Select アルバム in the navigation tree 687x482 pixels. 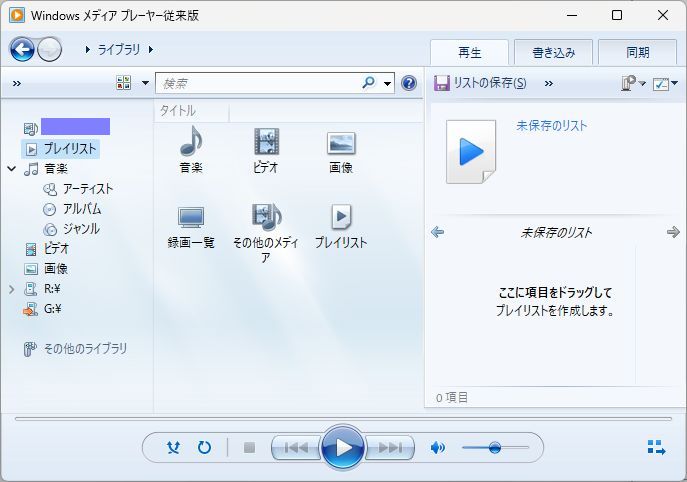click(x=82, y=209)
